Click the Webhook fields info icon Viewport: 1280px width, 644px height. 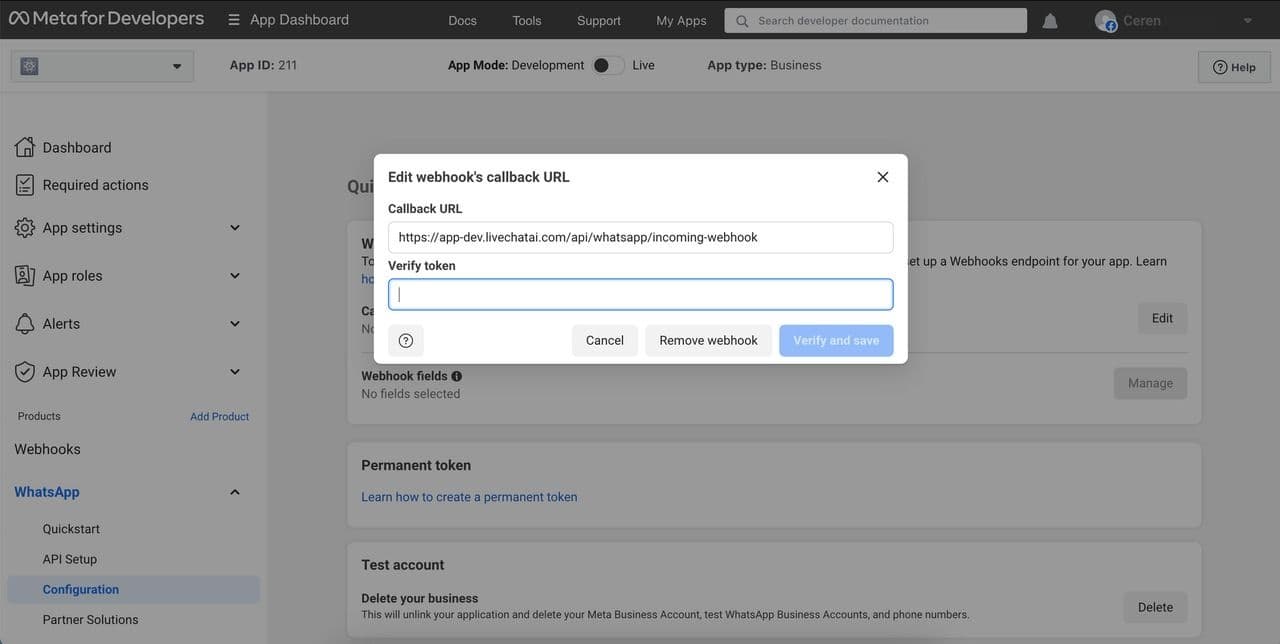[x=457, y=376]
